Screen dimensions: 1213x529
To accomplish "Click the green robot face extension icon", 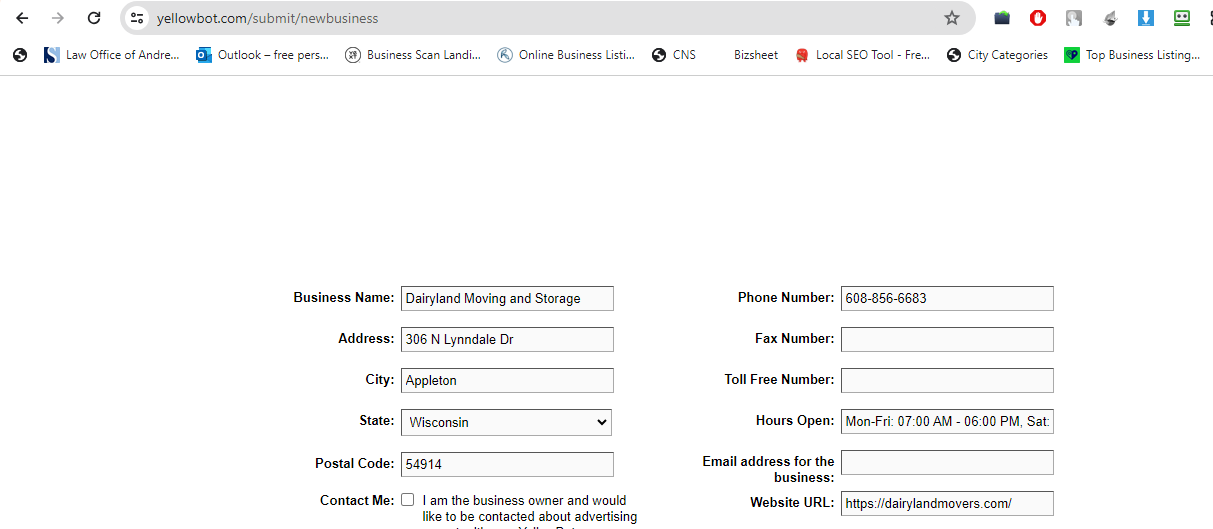I will [1182, 18].
